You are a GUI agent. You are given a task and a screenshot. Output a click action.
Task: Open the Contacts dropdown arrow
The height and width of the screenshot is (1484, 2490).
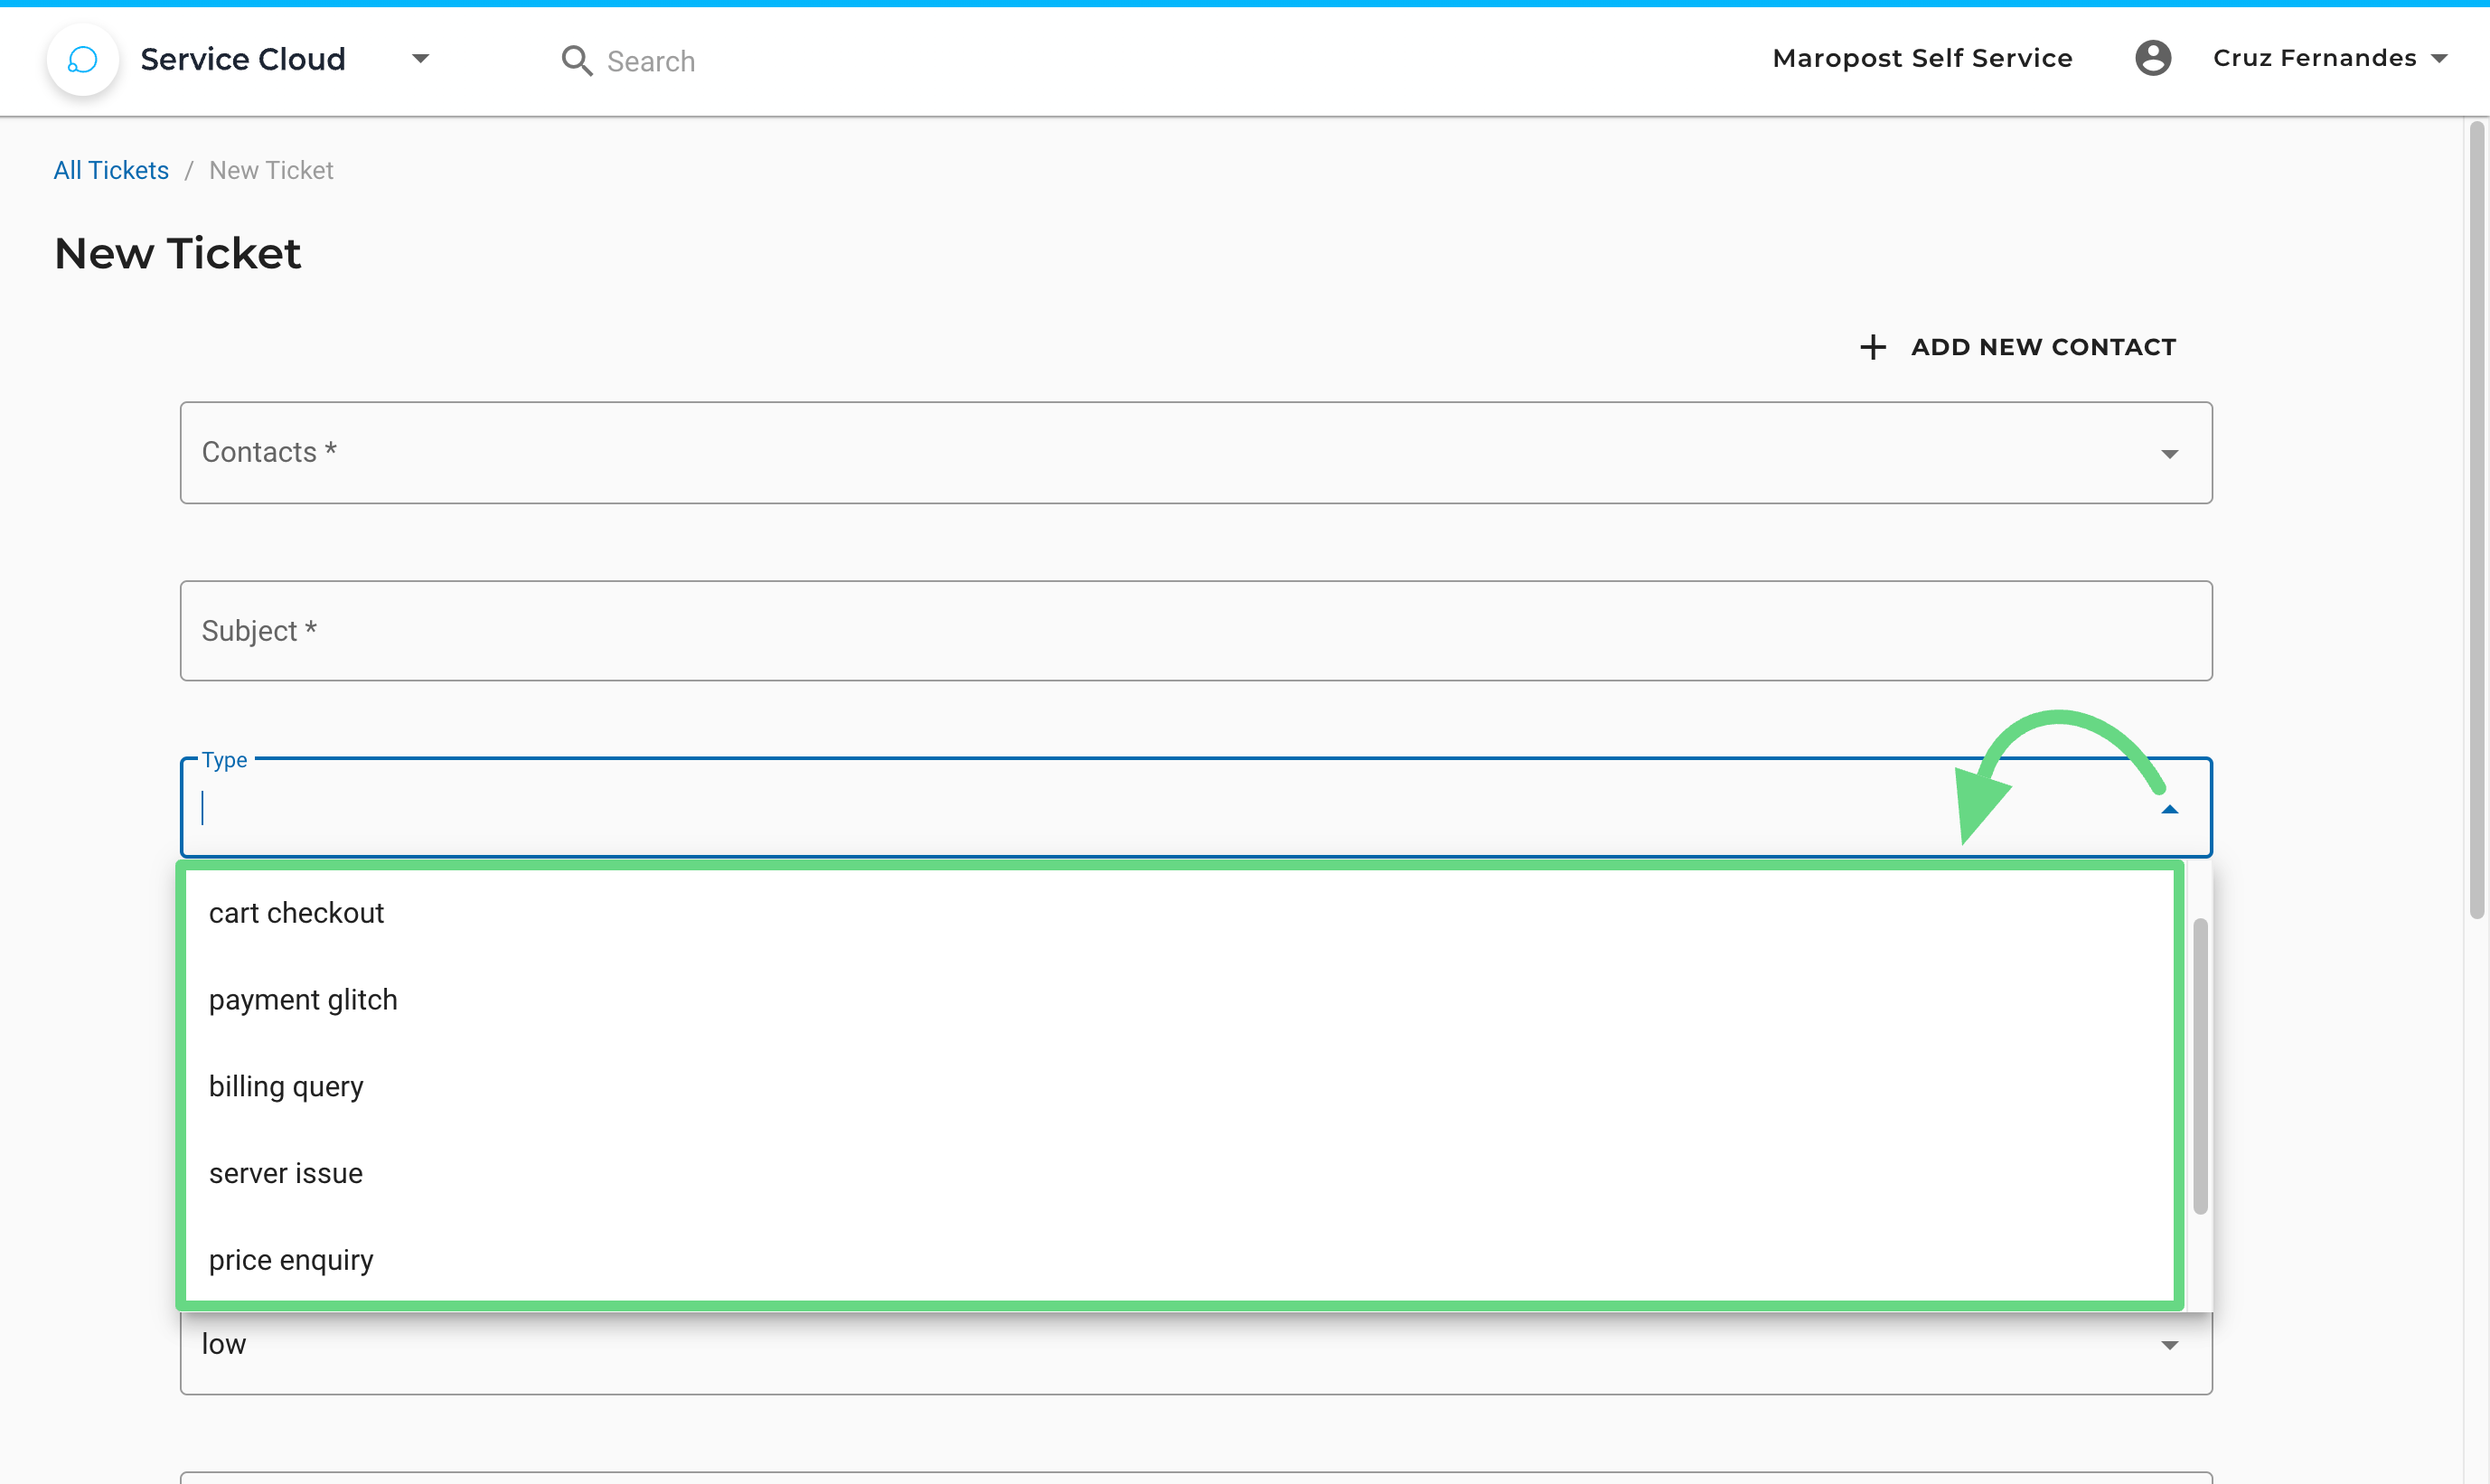2168,454
